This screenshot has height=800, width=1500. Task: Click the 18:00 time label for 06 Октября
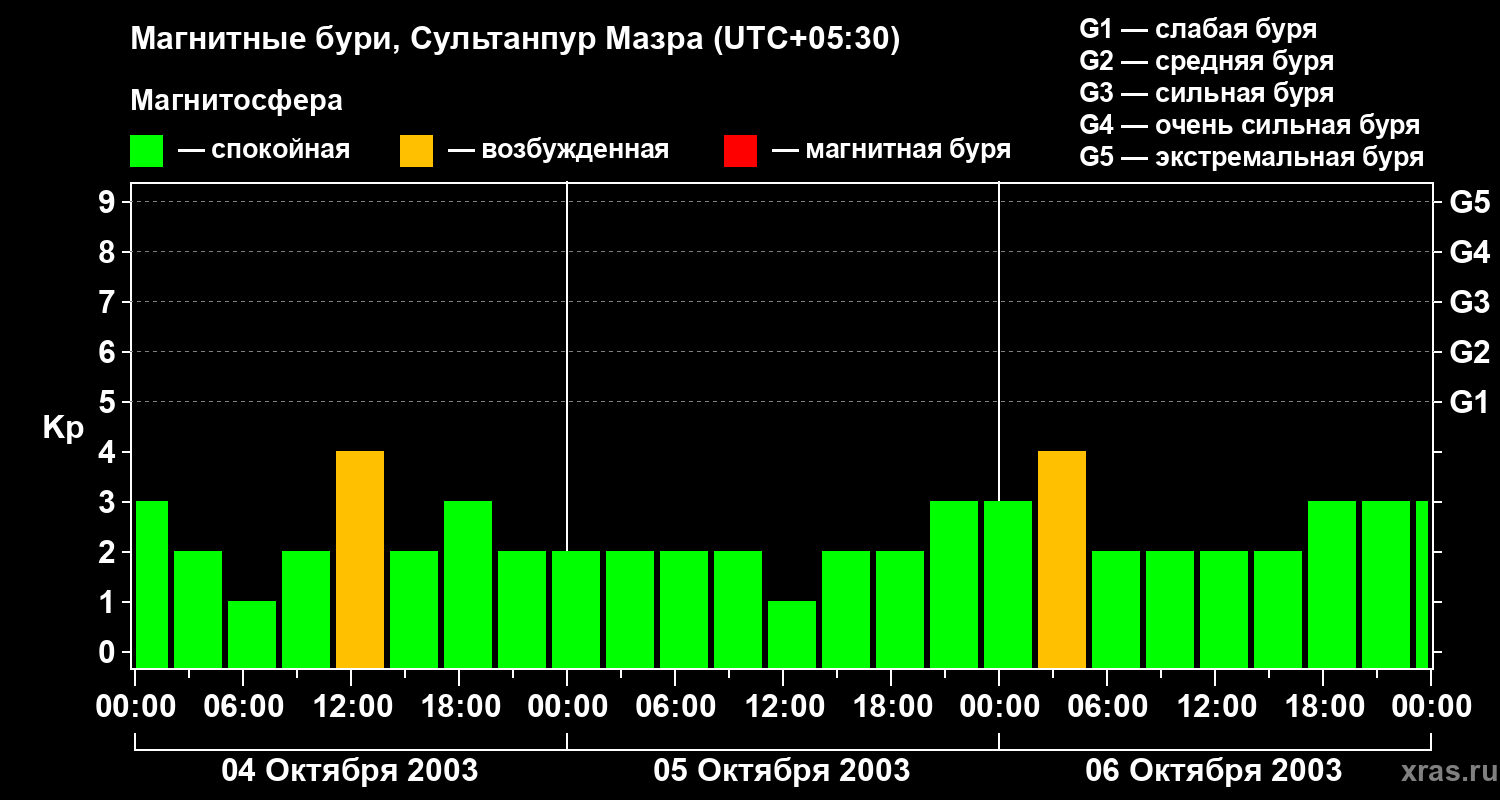1323,707
